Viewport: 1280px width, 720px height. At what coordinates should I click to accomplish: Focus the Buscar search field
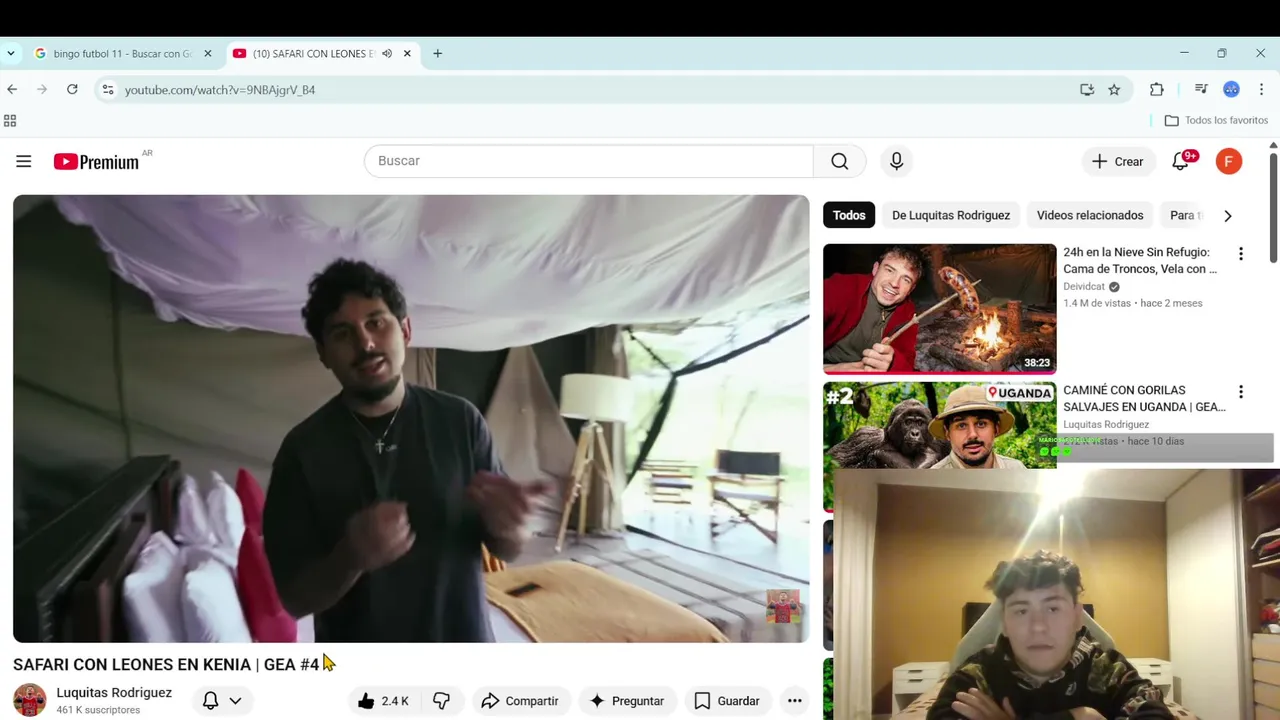[589, 161]
